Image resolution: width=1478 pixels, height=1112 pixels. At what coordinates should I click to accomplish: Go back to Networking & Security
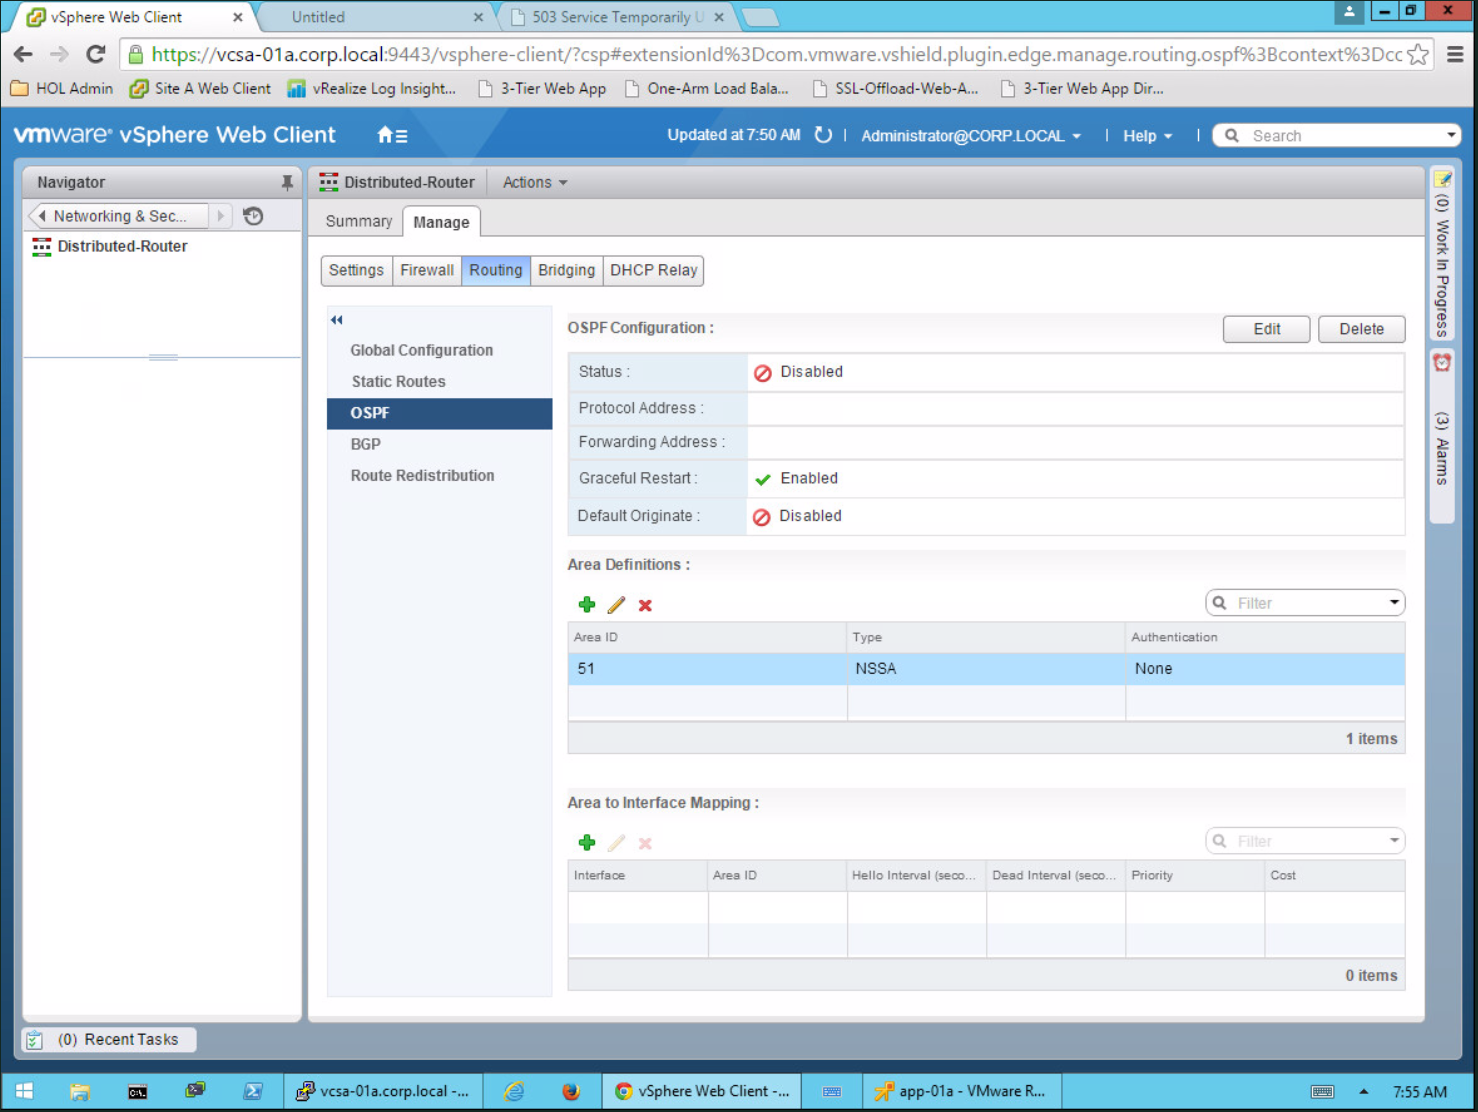tap(119, 216)
